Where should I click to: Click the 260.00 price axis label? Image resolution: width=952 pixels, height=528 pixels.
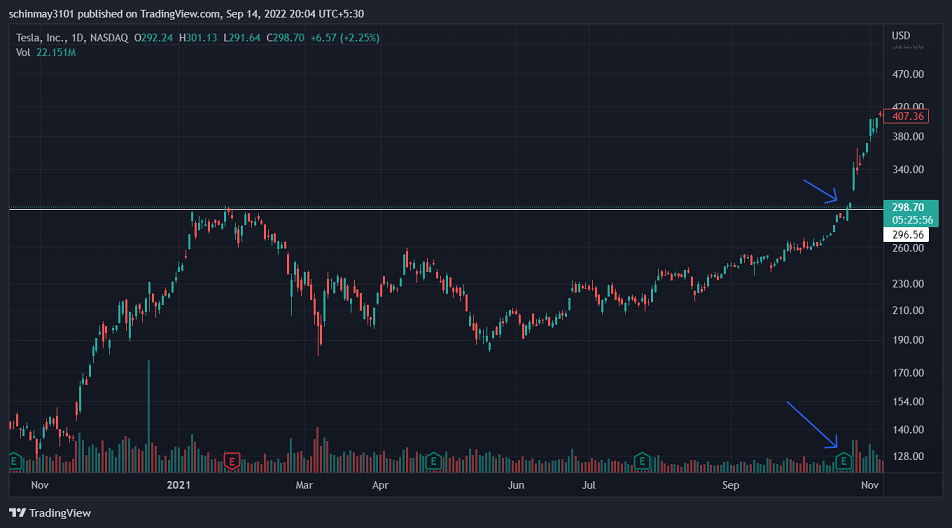908,248
